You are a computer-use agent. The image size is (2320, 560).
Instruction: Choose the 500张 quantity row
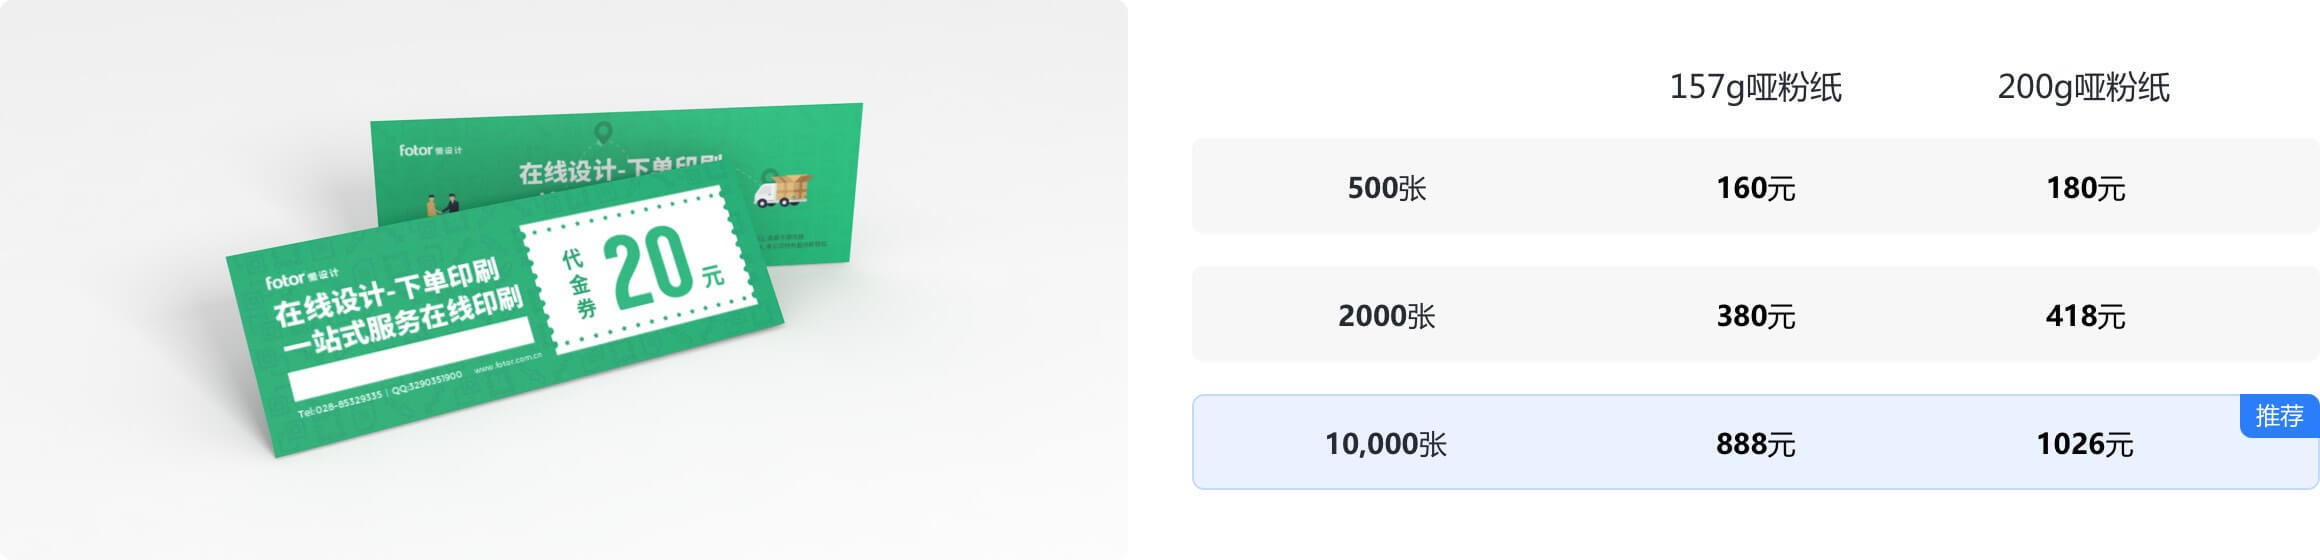click(1386, 188)
